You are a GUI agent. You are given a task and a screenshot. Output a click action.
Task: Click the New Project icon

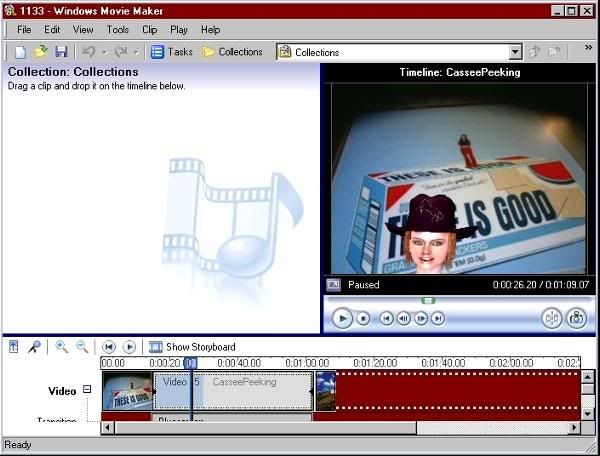click(20, 52)
